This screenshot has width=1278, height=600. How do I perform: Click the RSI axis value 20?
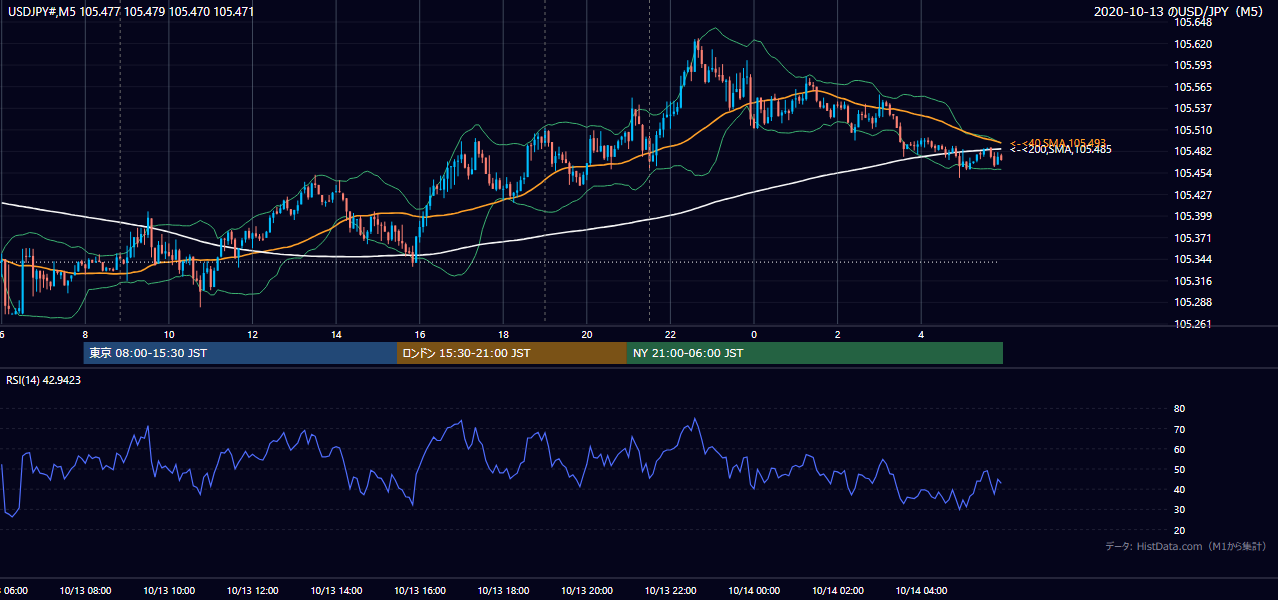pos(1179,530)
